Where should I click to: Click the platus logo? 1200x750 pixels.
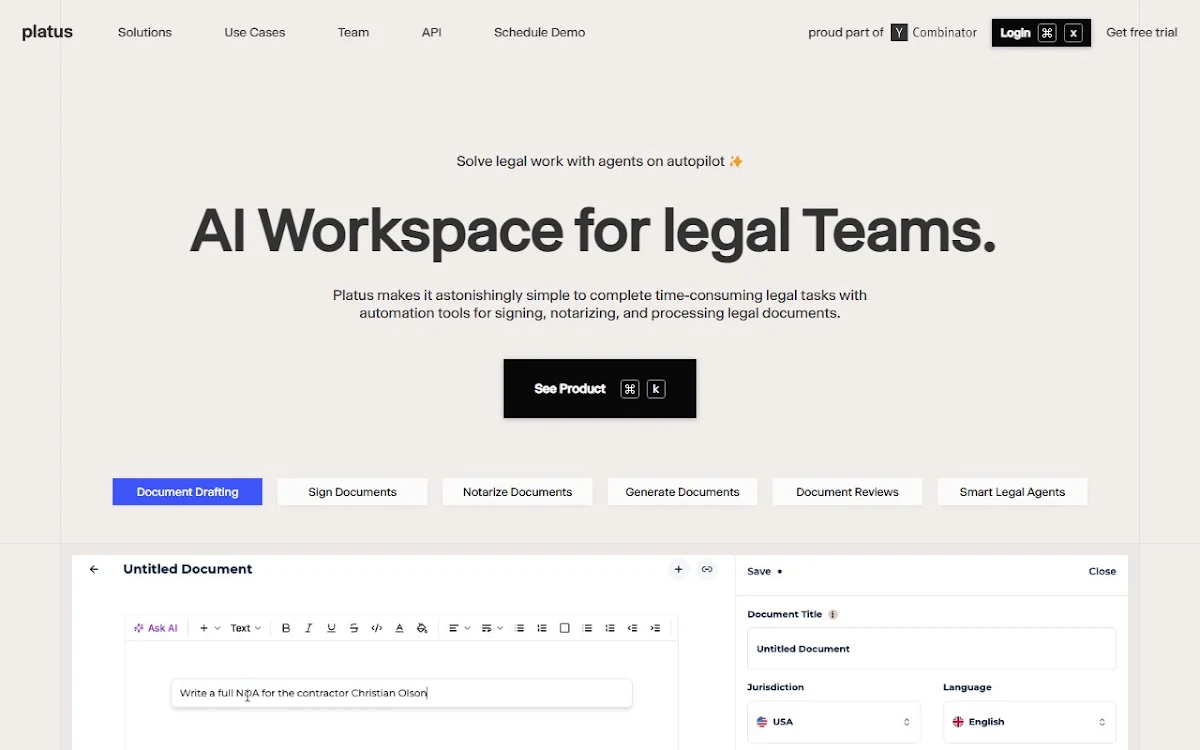tap(47, 32)
